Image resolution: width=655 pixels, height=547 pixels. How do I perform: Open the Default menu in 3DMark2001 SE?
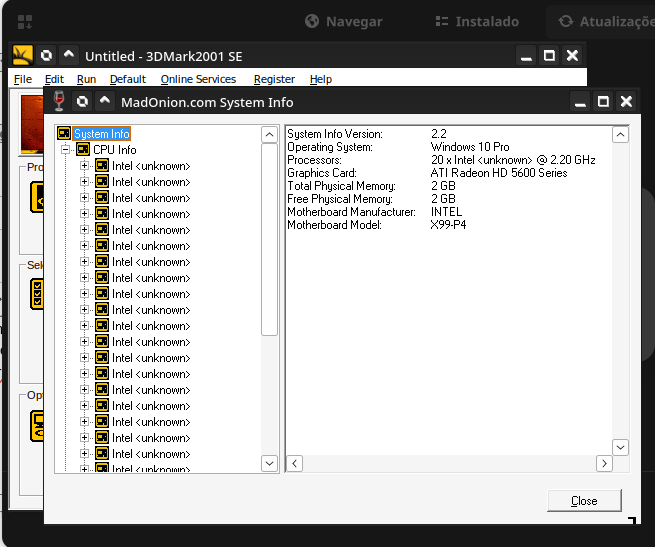coord(128,79)
